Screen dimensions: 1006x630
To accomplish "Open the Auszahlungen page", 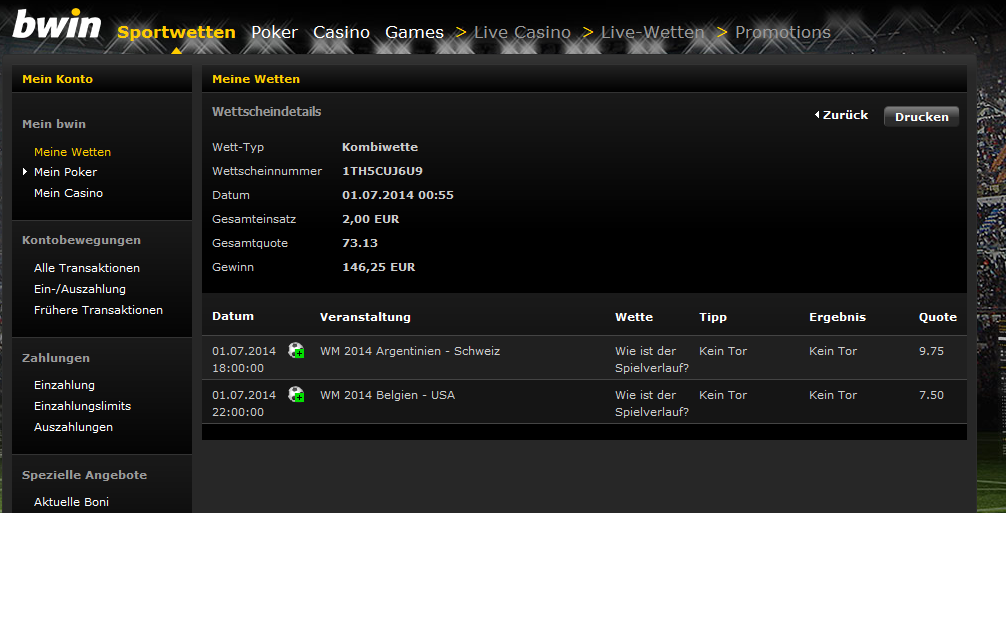I will [73, 427].
